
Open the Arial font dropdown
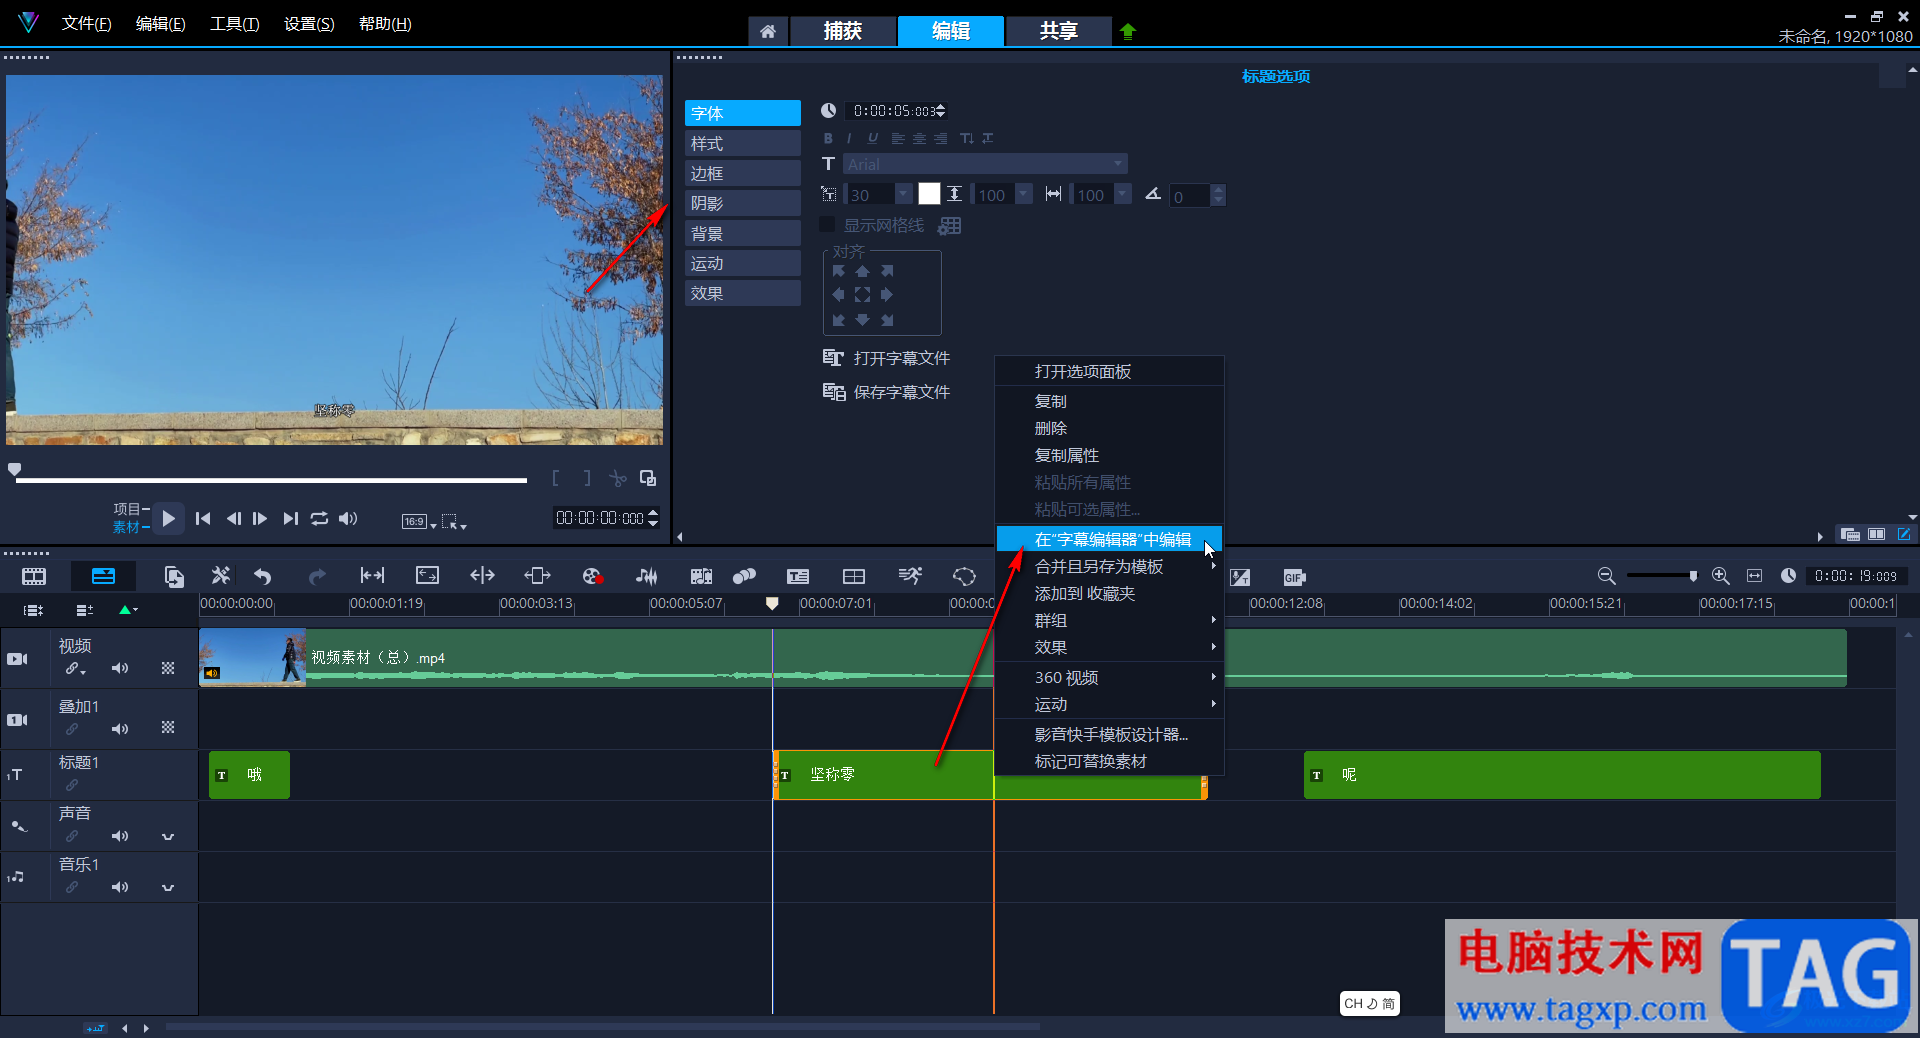click(x=1118, y=164)
